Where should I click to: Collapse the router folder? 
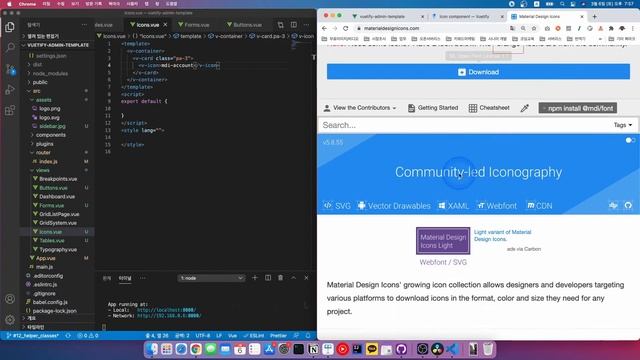click(x=43, y=153)
